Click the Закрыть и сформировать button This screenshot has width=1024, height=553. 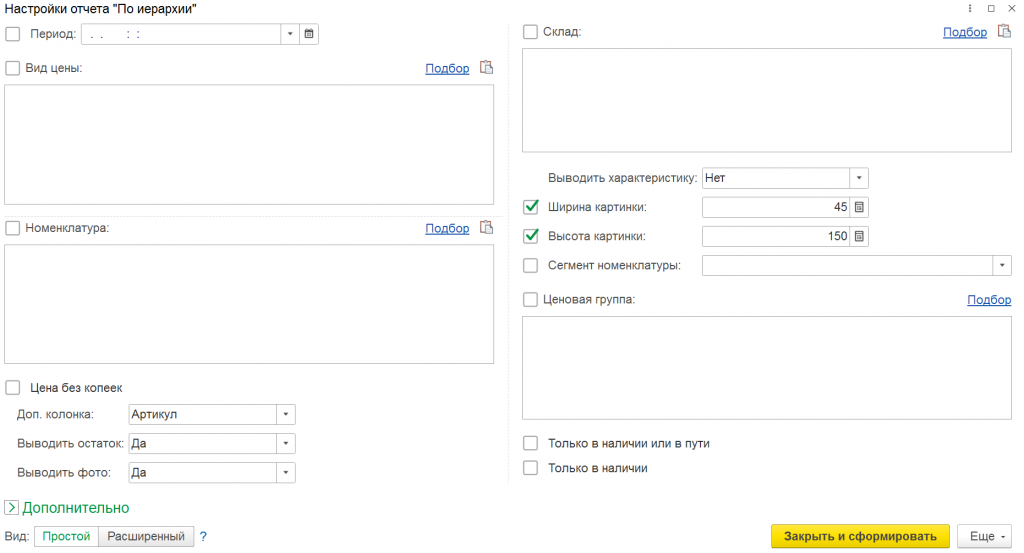(x=860, y=536)
